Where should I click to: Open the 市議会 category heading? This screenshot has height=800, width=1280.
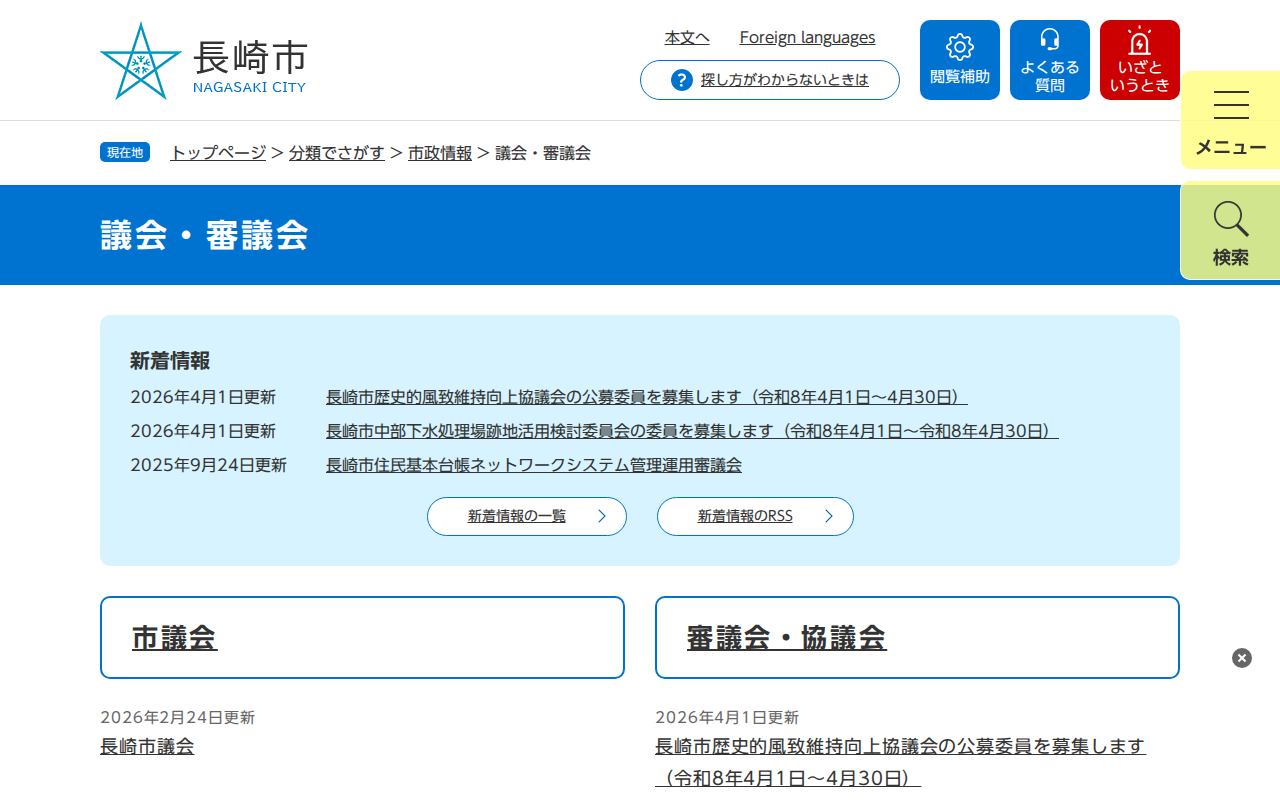[x=175, y=638]
